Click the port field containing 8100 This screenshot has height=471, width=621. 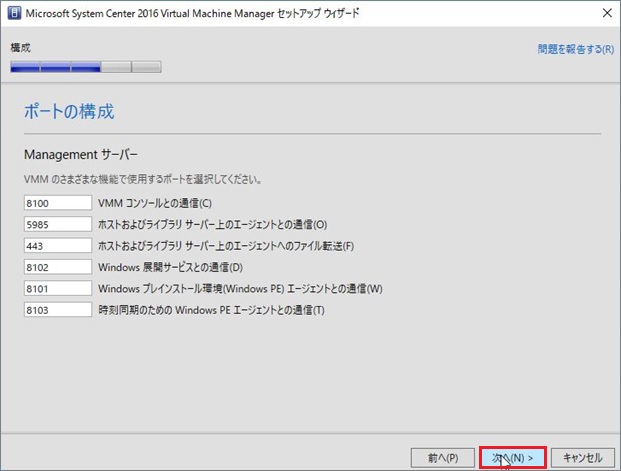tap(57, 203)
